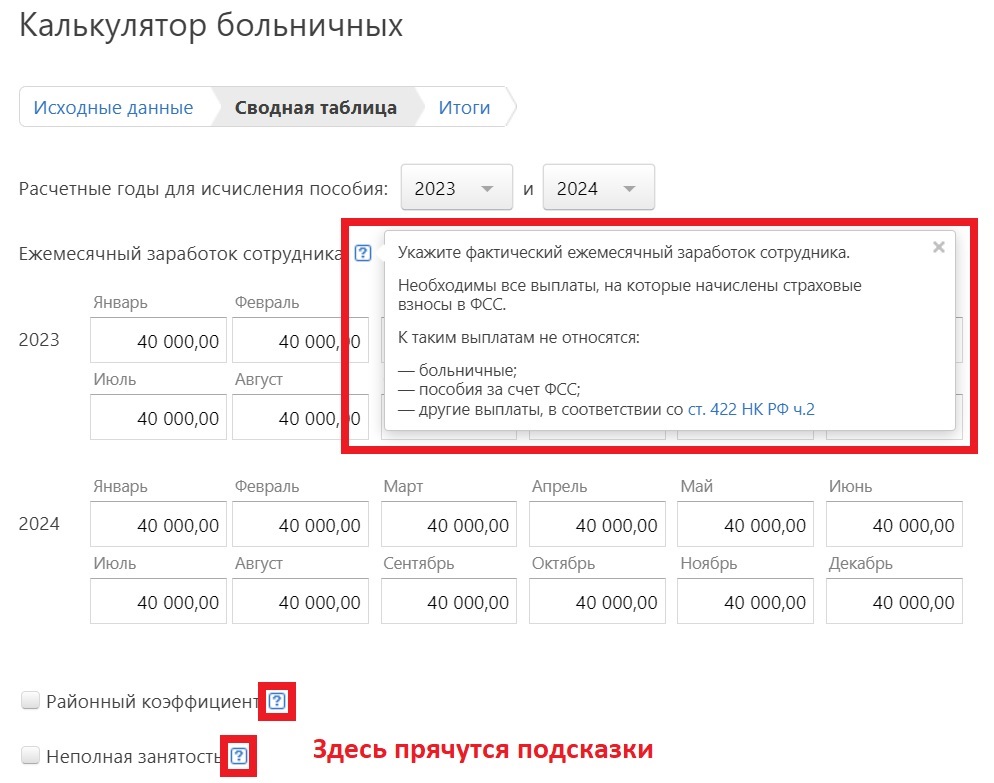
Task: Edit the 2023 Февраль earnings field
Action: coord(300,340)
